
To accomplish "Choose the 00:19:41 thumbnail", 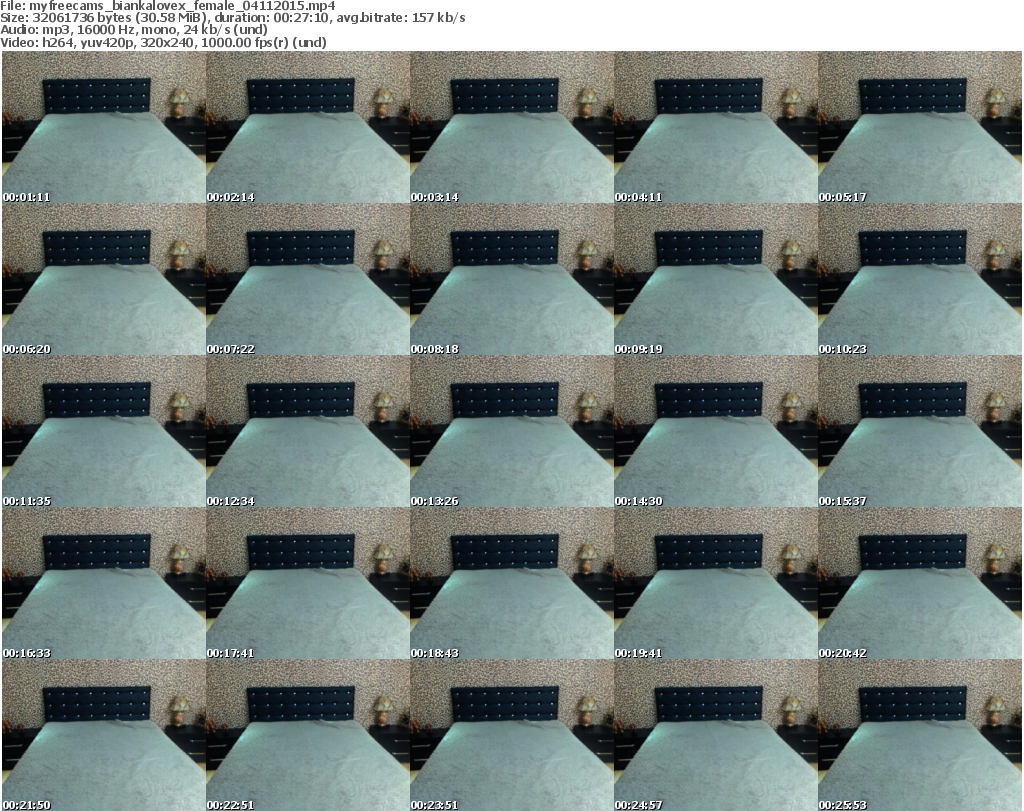I will coord(716,584).
